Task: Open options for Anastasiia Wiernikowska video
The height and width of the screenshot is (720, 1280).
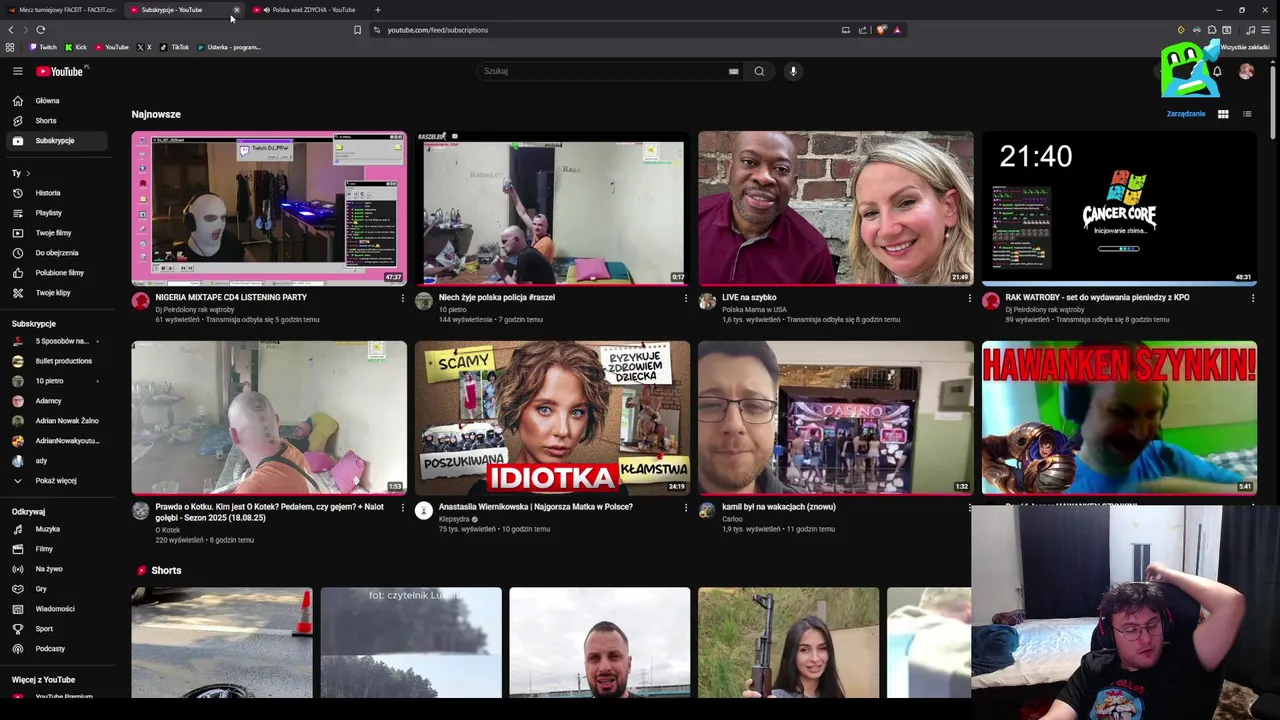Action: (686, 508)
